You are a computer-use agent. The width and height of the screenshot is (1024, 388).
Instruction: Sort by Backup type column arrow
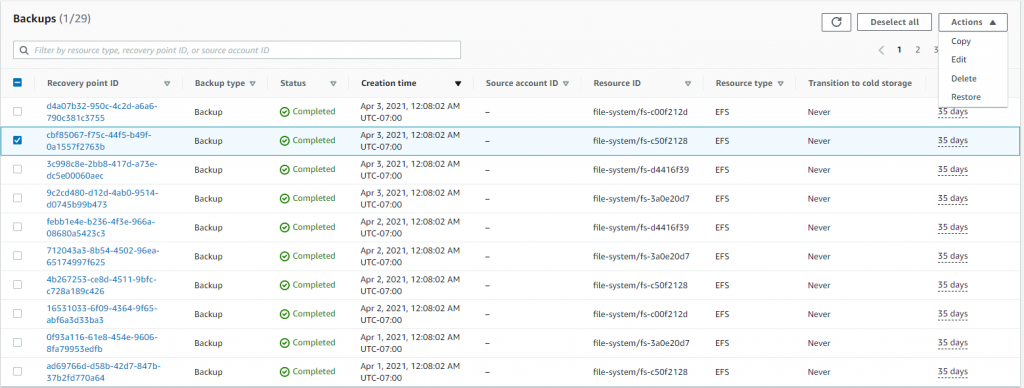(x=253, y=84)
